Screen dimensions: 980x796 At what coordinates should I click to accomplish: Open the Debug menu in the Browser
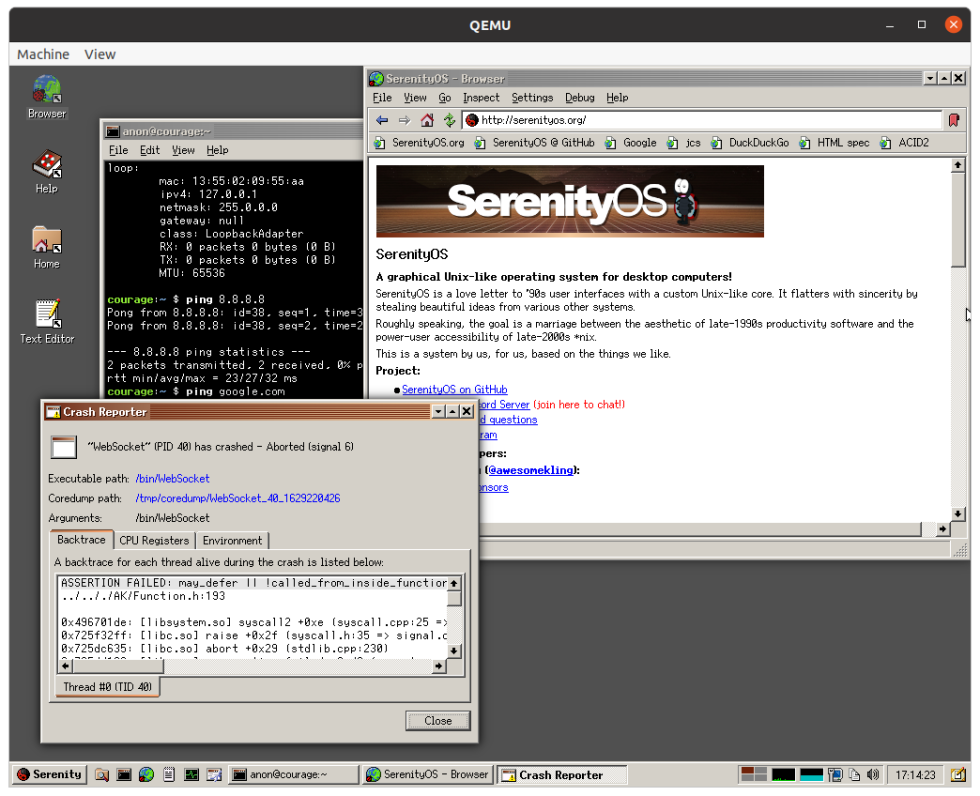(579, 98)
